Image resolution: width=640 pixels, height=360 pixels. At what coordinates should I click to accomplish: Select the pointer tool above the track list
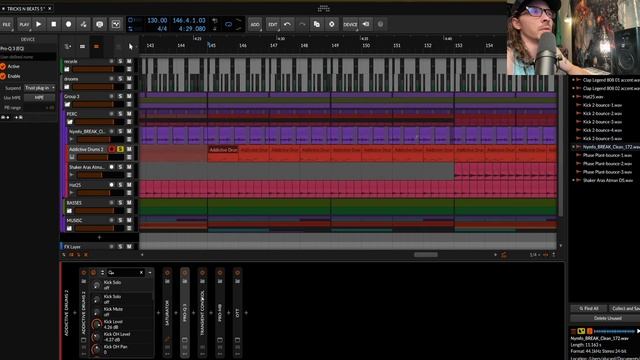click(x=130, y=47)
